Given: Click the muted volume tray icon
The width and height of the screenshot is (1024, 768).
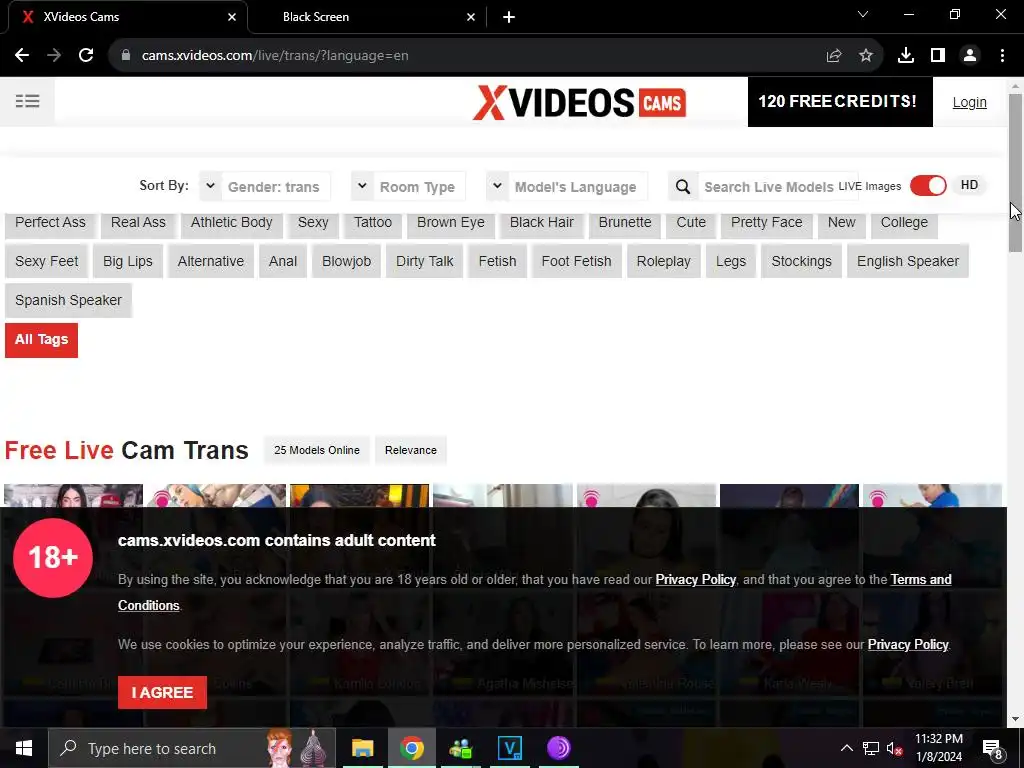Looking at the screenshot, I should tap(894, 748).
